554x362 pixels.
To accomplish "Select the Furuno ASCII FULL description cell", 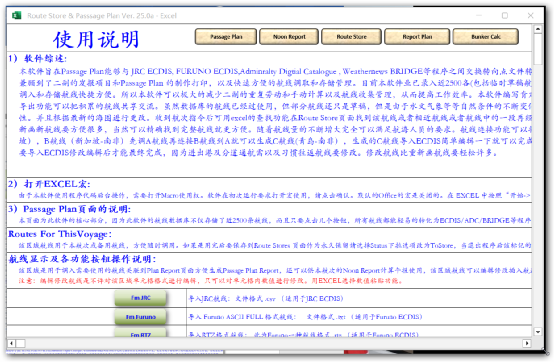I will point(359,317).
